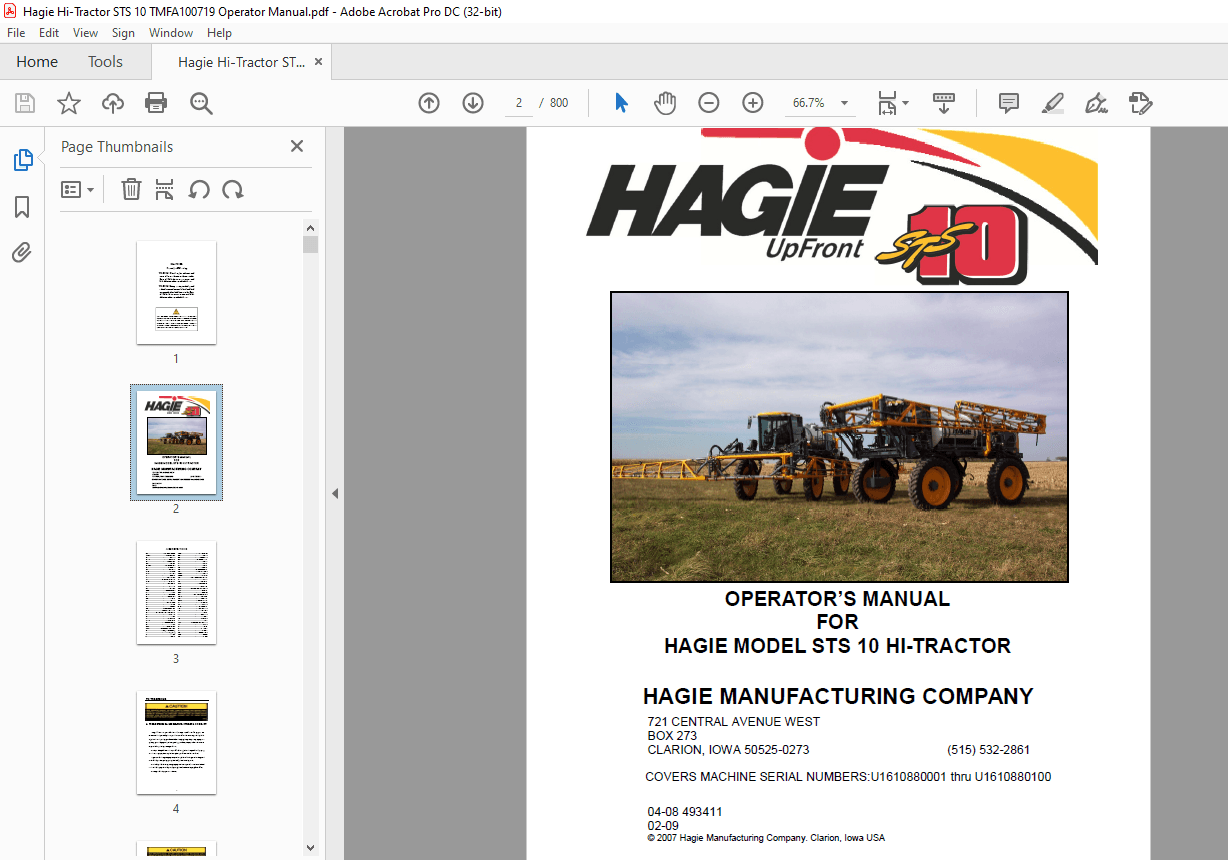Select the Highlight Text tool

click(1052, 103)
